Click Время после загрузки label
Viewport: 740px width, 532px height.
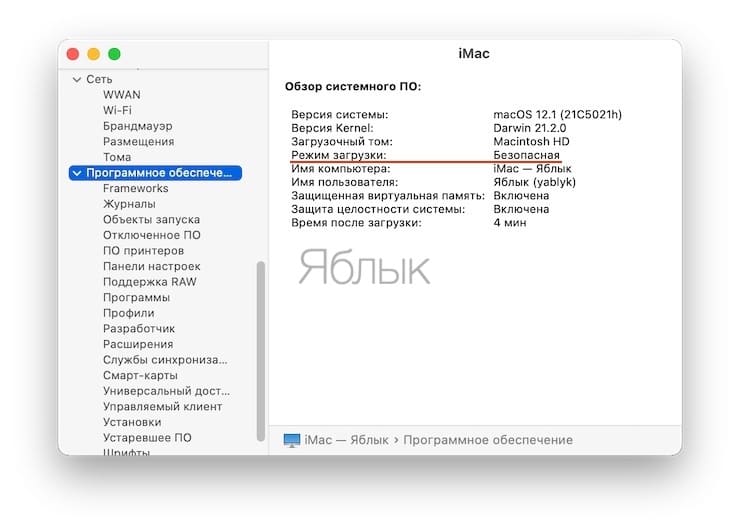tap(356, 223)
